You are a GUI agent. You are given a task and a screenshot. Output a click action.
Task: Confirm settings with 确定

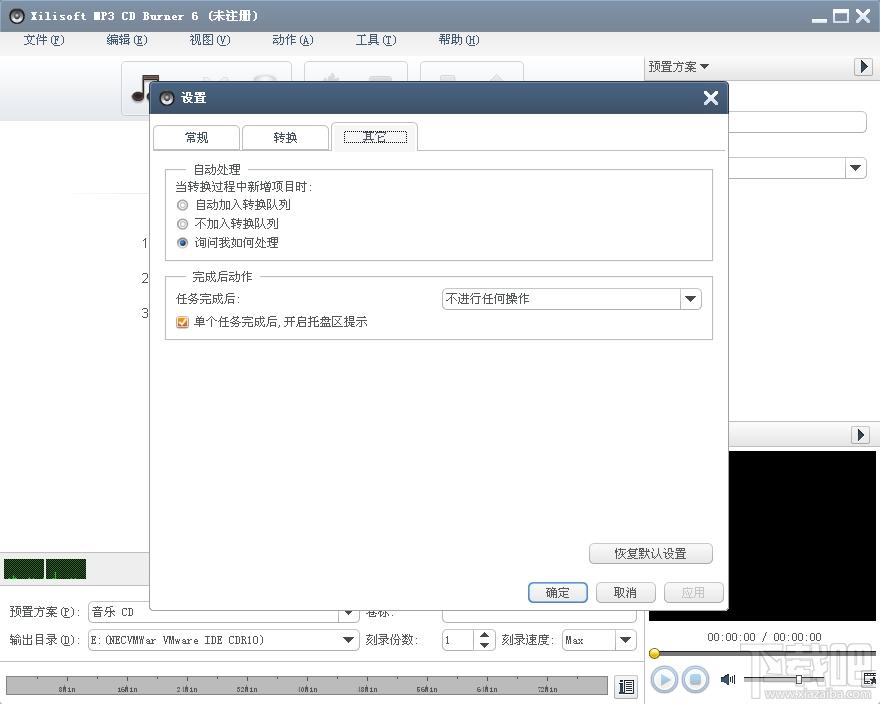pyautogui.click(x=557, y=592)
